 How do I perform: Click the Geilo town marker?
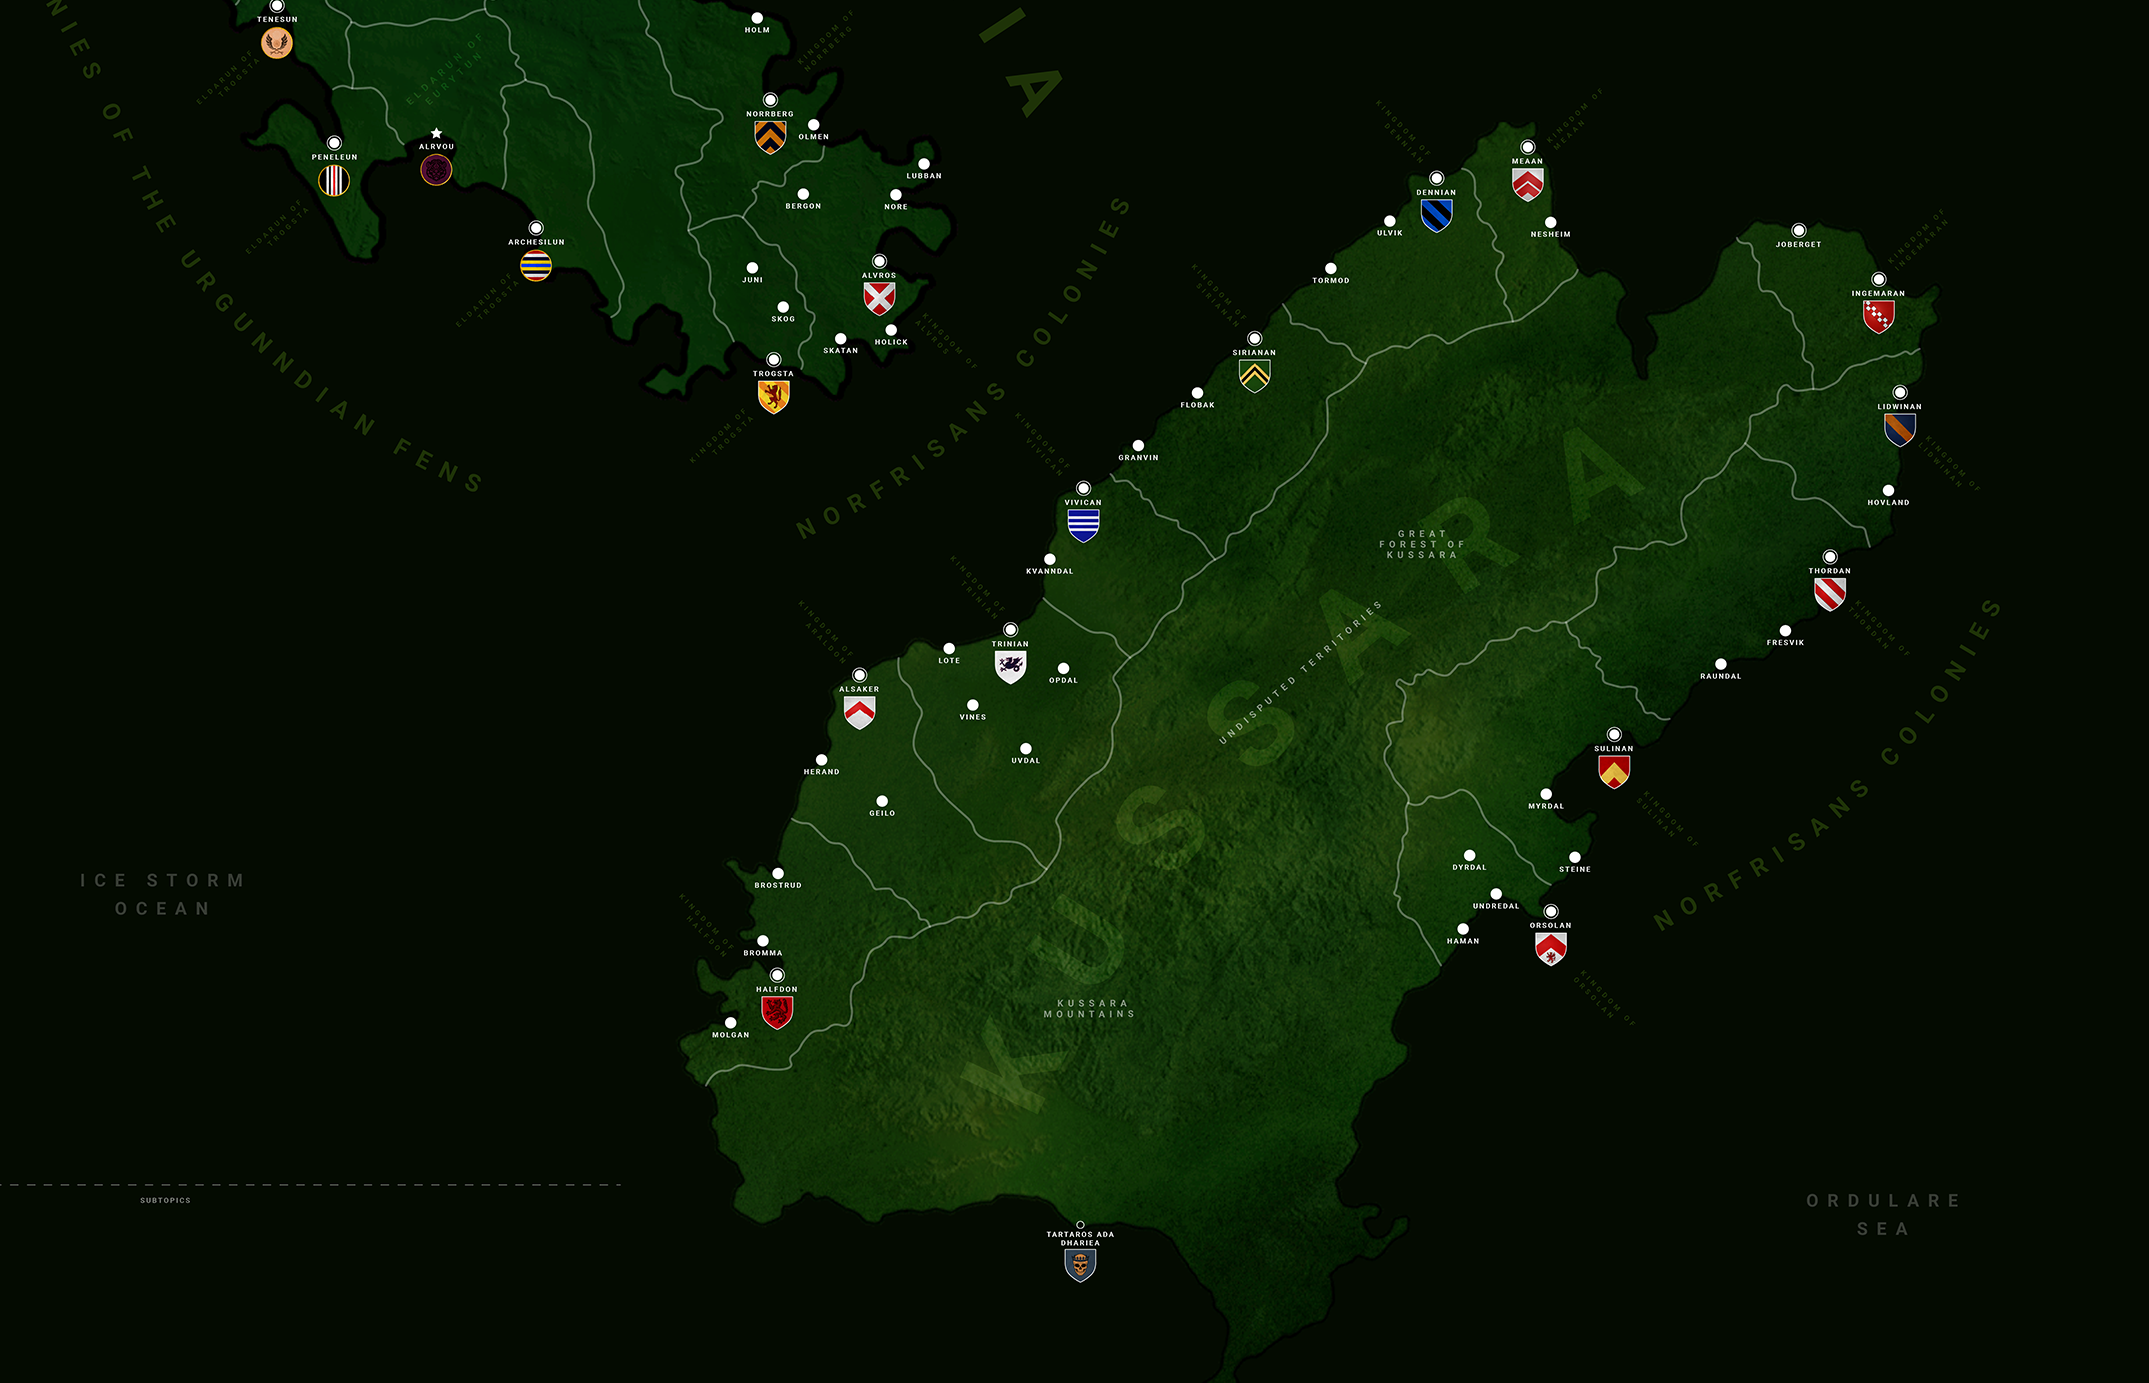[x=882, y=801]
